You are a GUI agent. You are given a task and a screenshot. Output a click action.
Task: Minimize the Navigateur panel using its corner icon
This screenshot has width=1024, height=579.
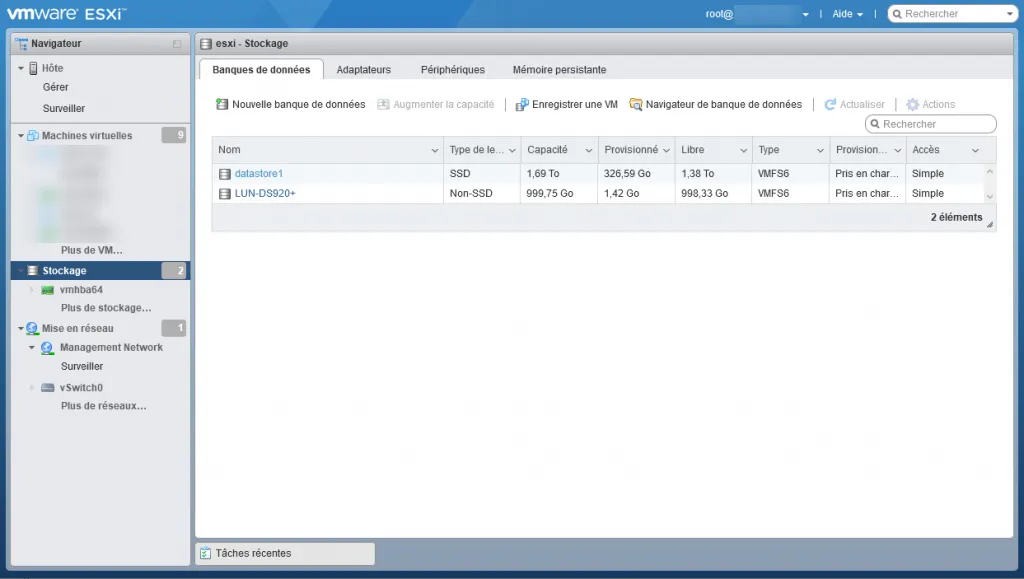coord(177,44)
